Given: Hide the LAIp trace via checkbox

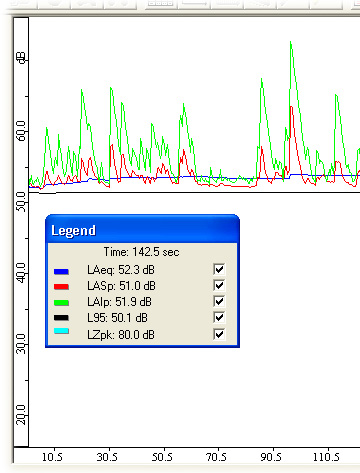Looking at the screenshot, I should point(219,301).
